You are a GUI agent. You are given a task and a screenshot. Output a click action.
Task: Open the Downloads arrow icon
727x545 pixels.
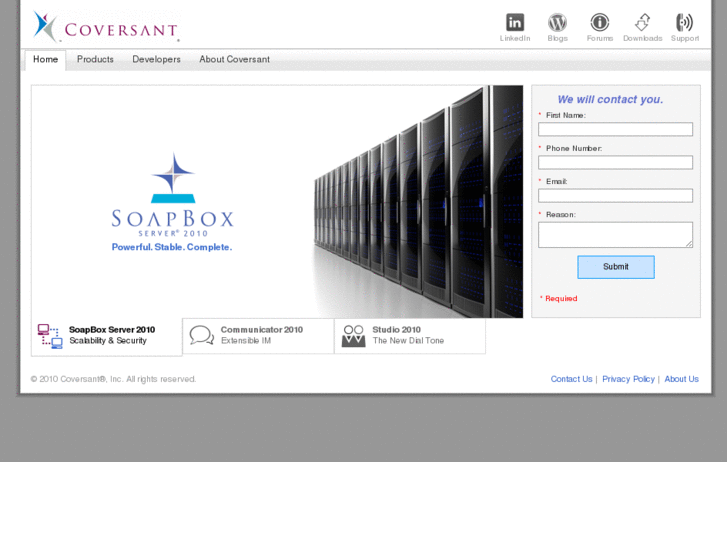click(x=642, y=22)
